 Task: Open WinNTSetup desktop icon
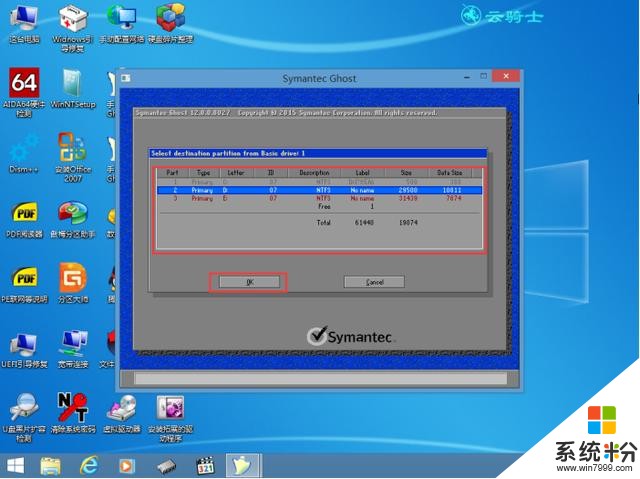pyautogui.click(x=73, y=89)
